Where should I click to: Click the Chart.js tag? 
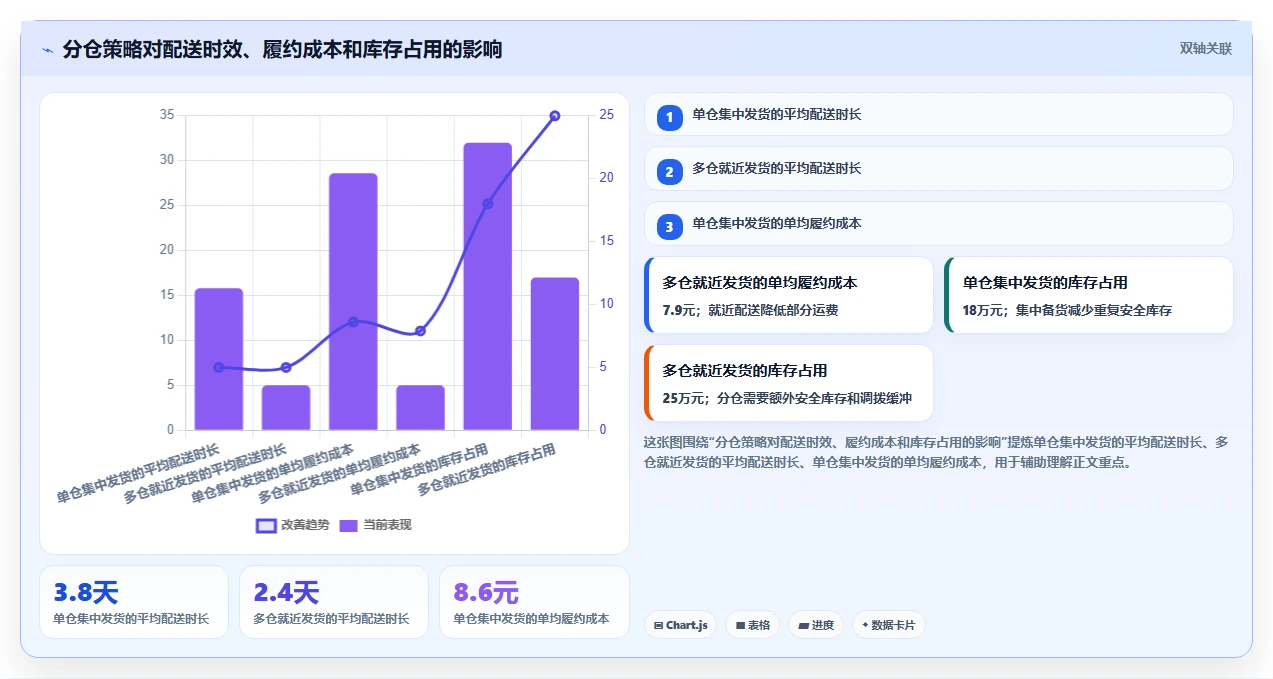pyautogui.click(x=680, y=625)
